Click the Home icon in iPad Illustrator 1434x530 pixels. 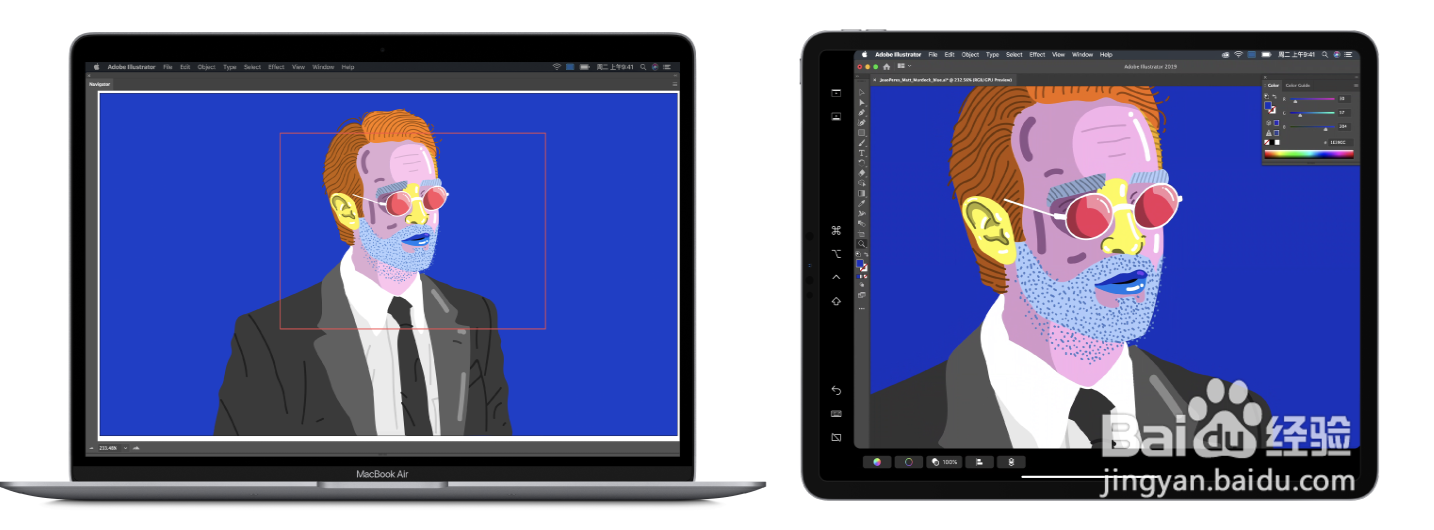click(x=886, y=67)
